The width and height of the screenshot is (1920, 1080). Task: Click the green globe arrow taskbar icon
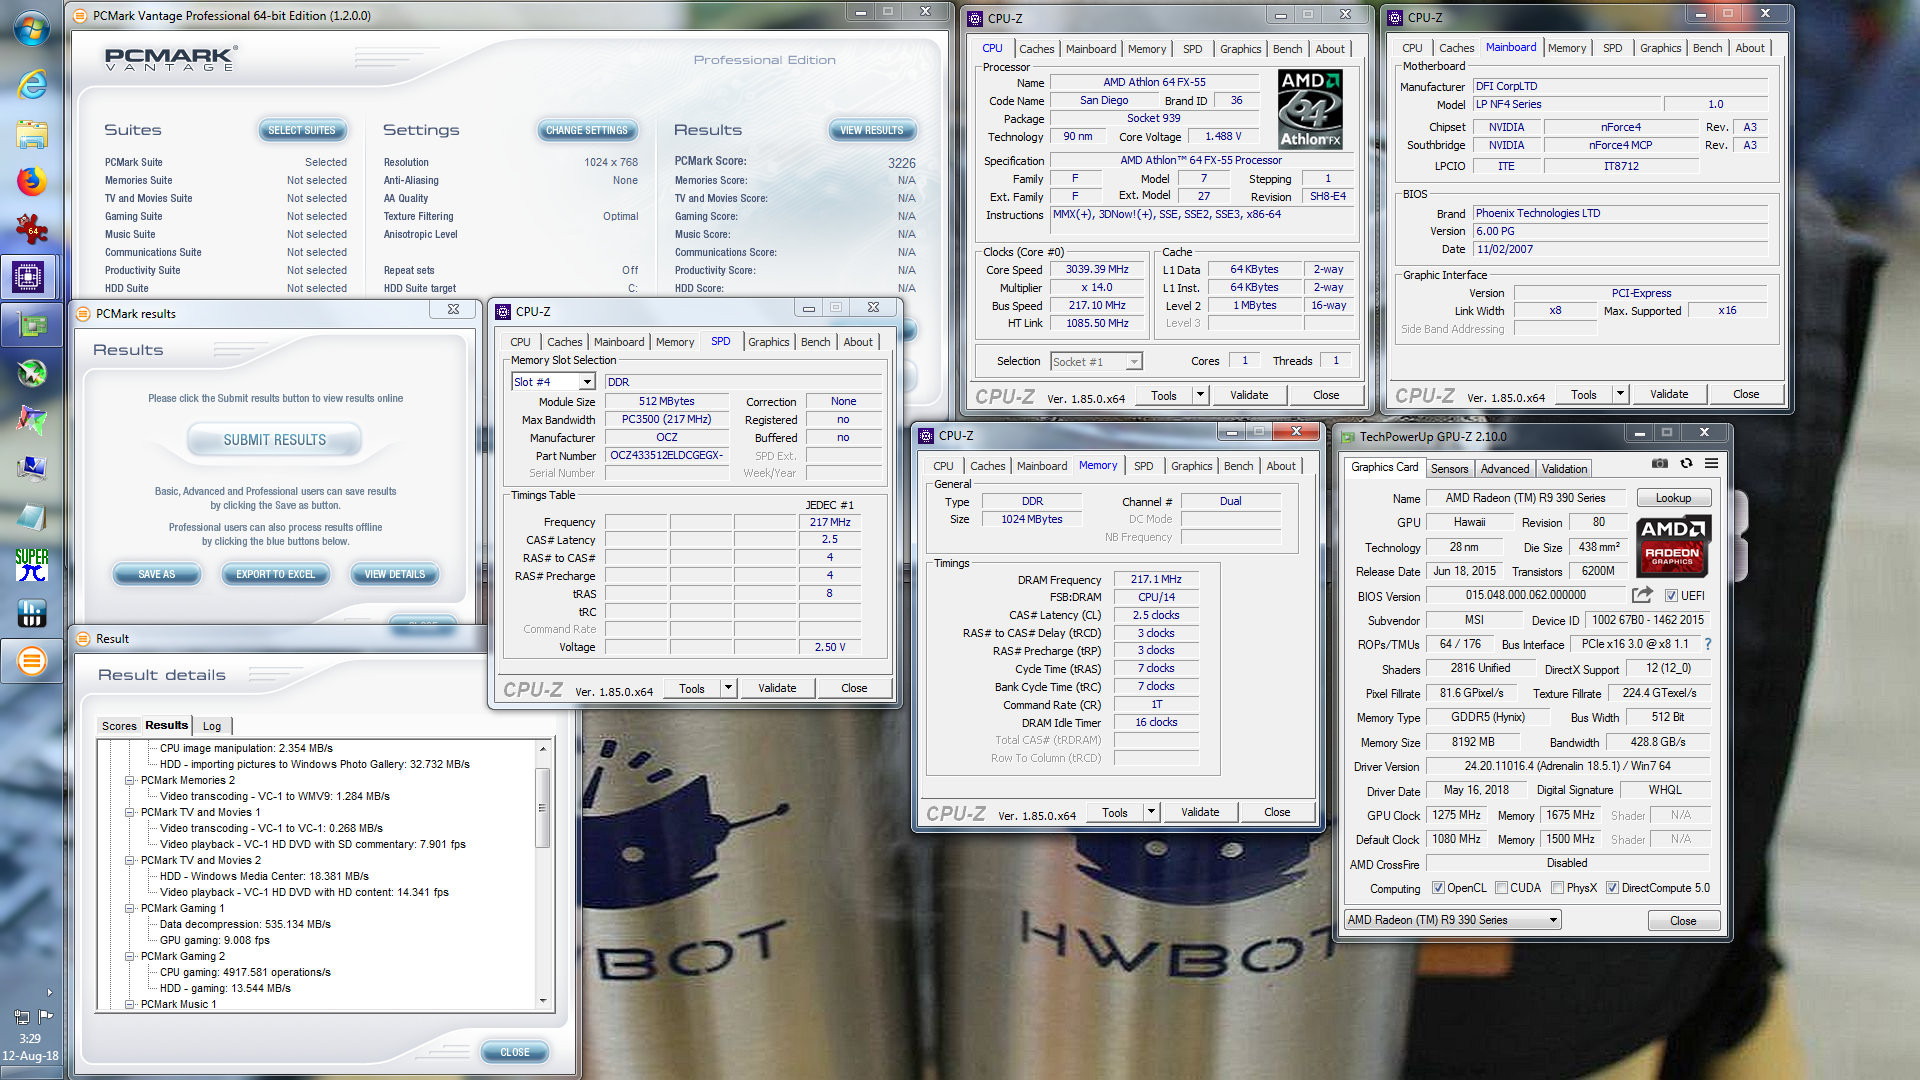31,373
